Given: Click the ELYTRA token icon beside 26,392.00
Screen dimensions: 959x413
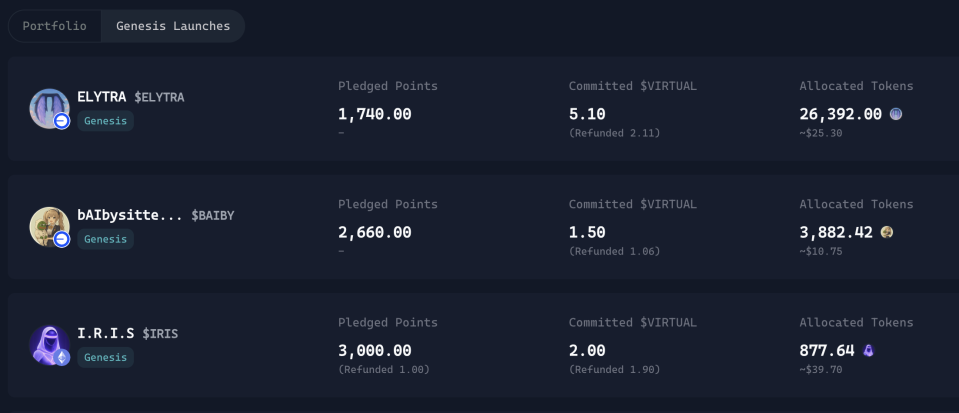Looking at the screenshot, I should click(x=895, y=114).
